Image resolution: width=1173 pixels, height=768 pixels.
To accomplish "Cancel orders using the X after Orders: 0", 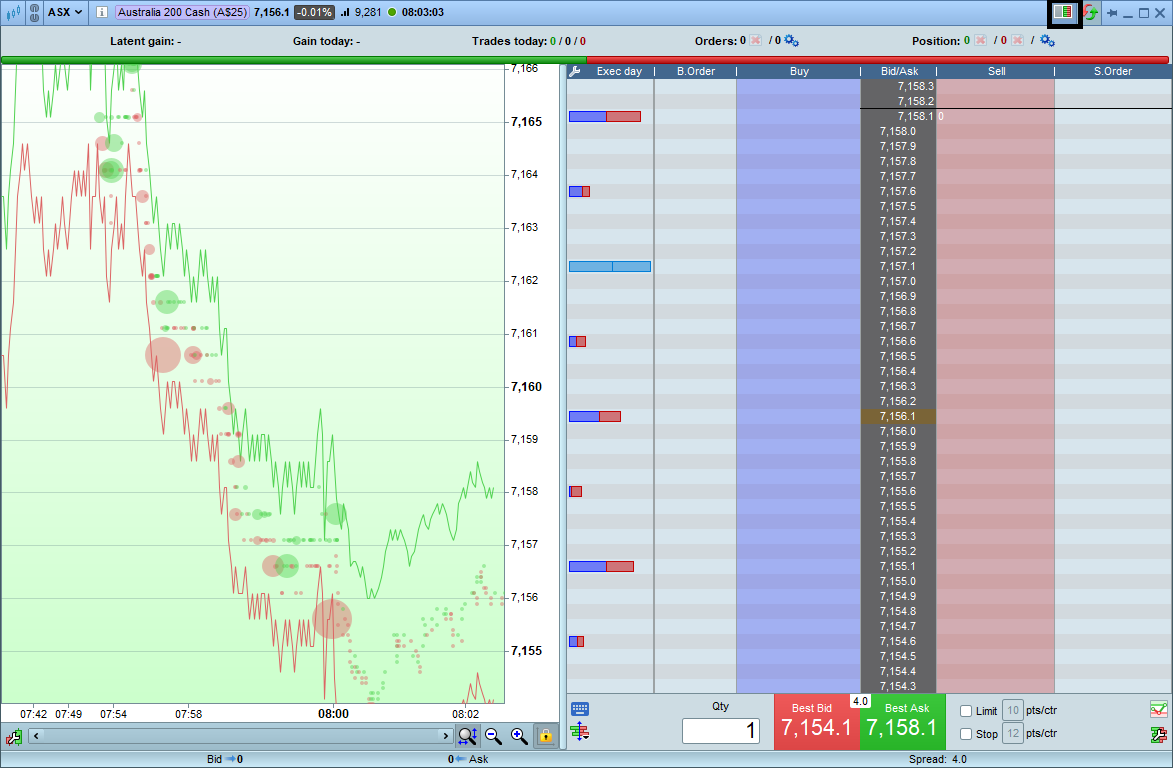I will click(756, 40).
